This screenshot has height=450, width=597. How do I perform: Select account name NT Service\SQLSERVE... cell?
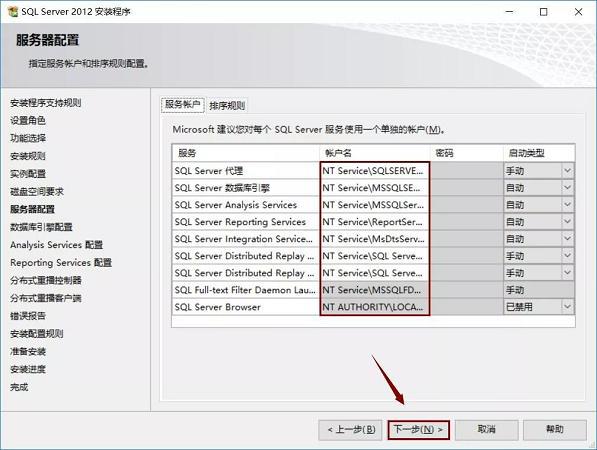point(375,171)
